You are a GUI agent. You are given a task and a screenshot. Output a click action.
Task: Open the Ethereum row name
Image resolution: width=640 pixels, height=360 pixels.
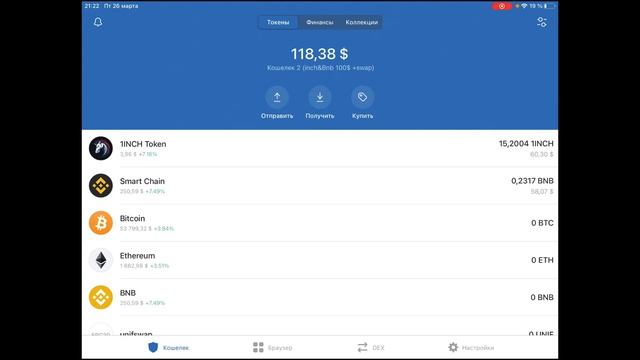pyautogui.click(x=137, y=256)
